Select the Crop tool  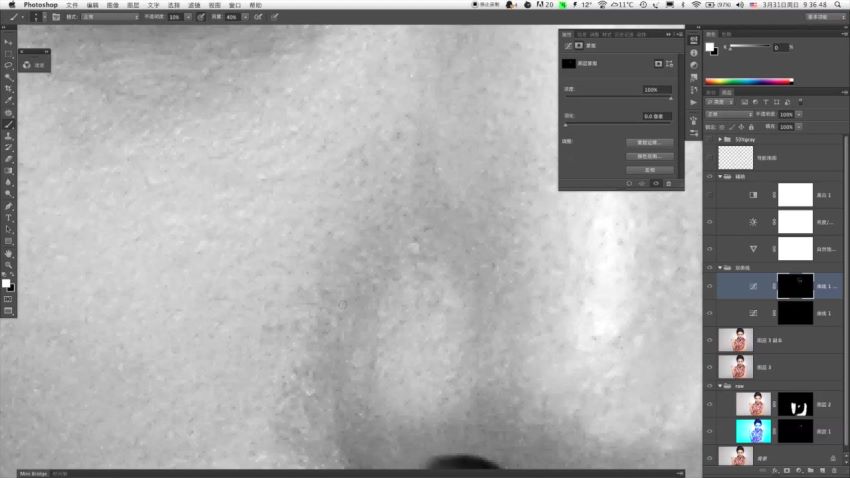coord(8,88)
